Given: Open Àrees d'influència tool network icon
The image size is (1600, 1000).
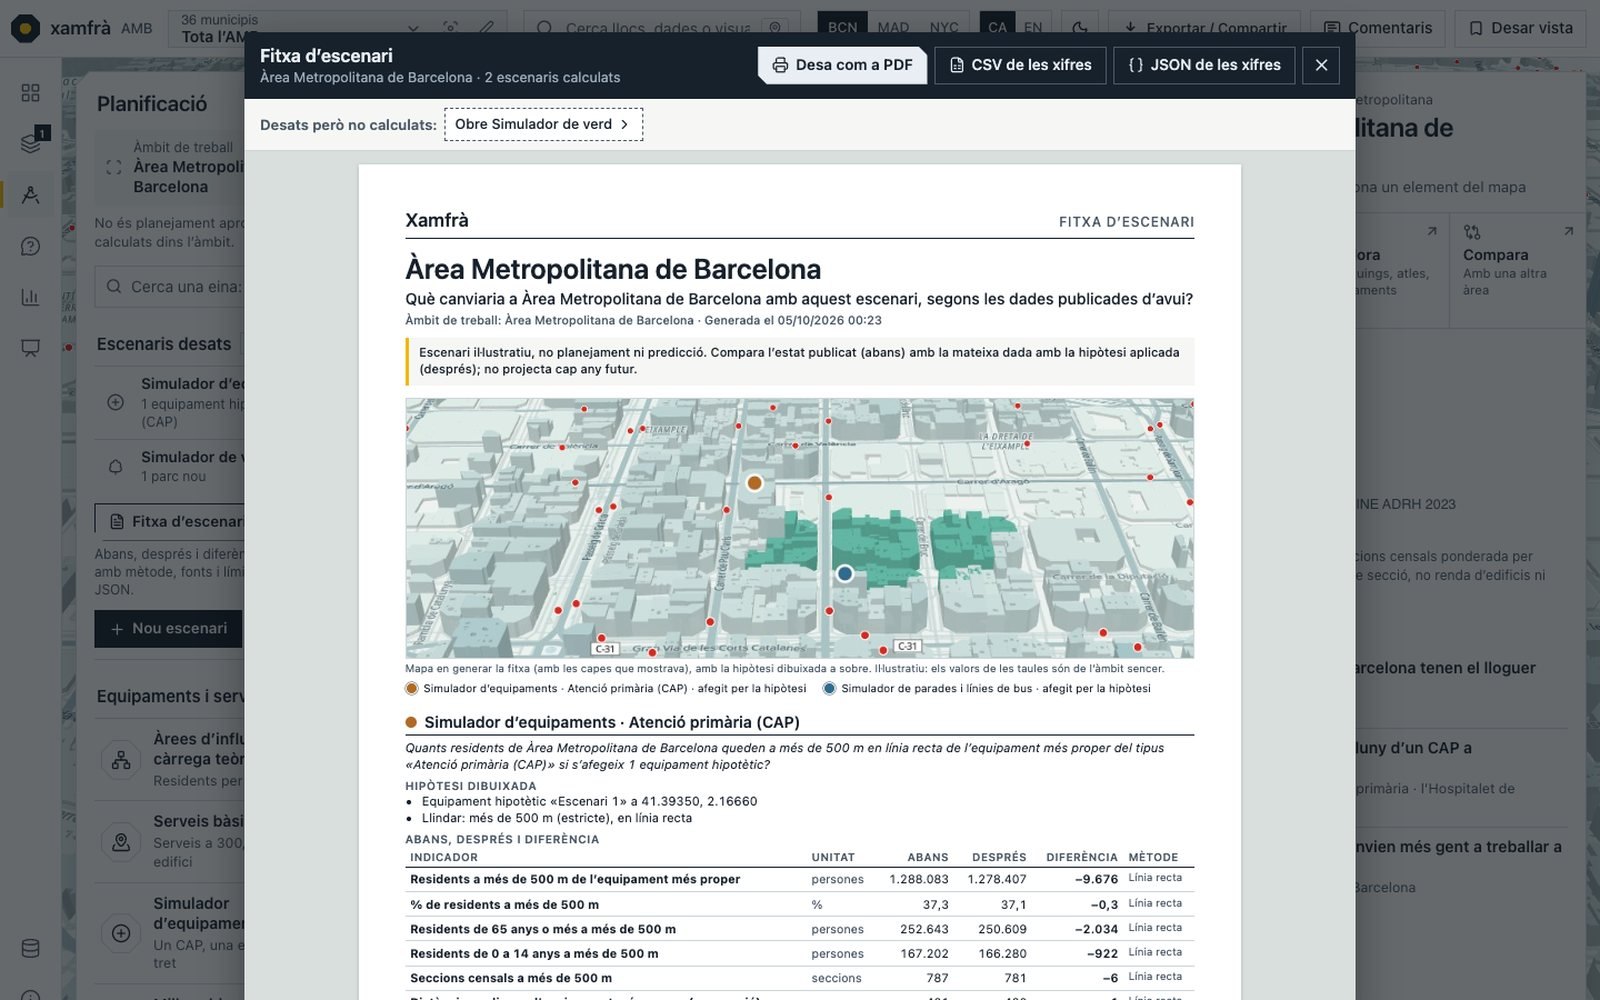Looking at the screenshot, I should [121, 760].
